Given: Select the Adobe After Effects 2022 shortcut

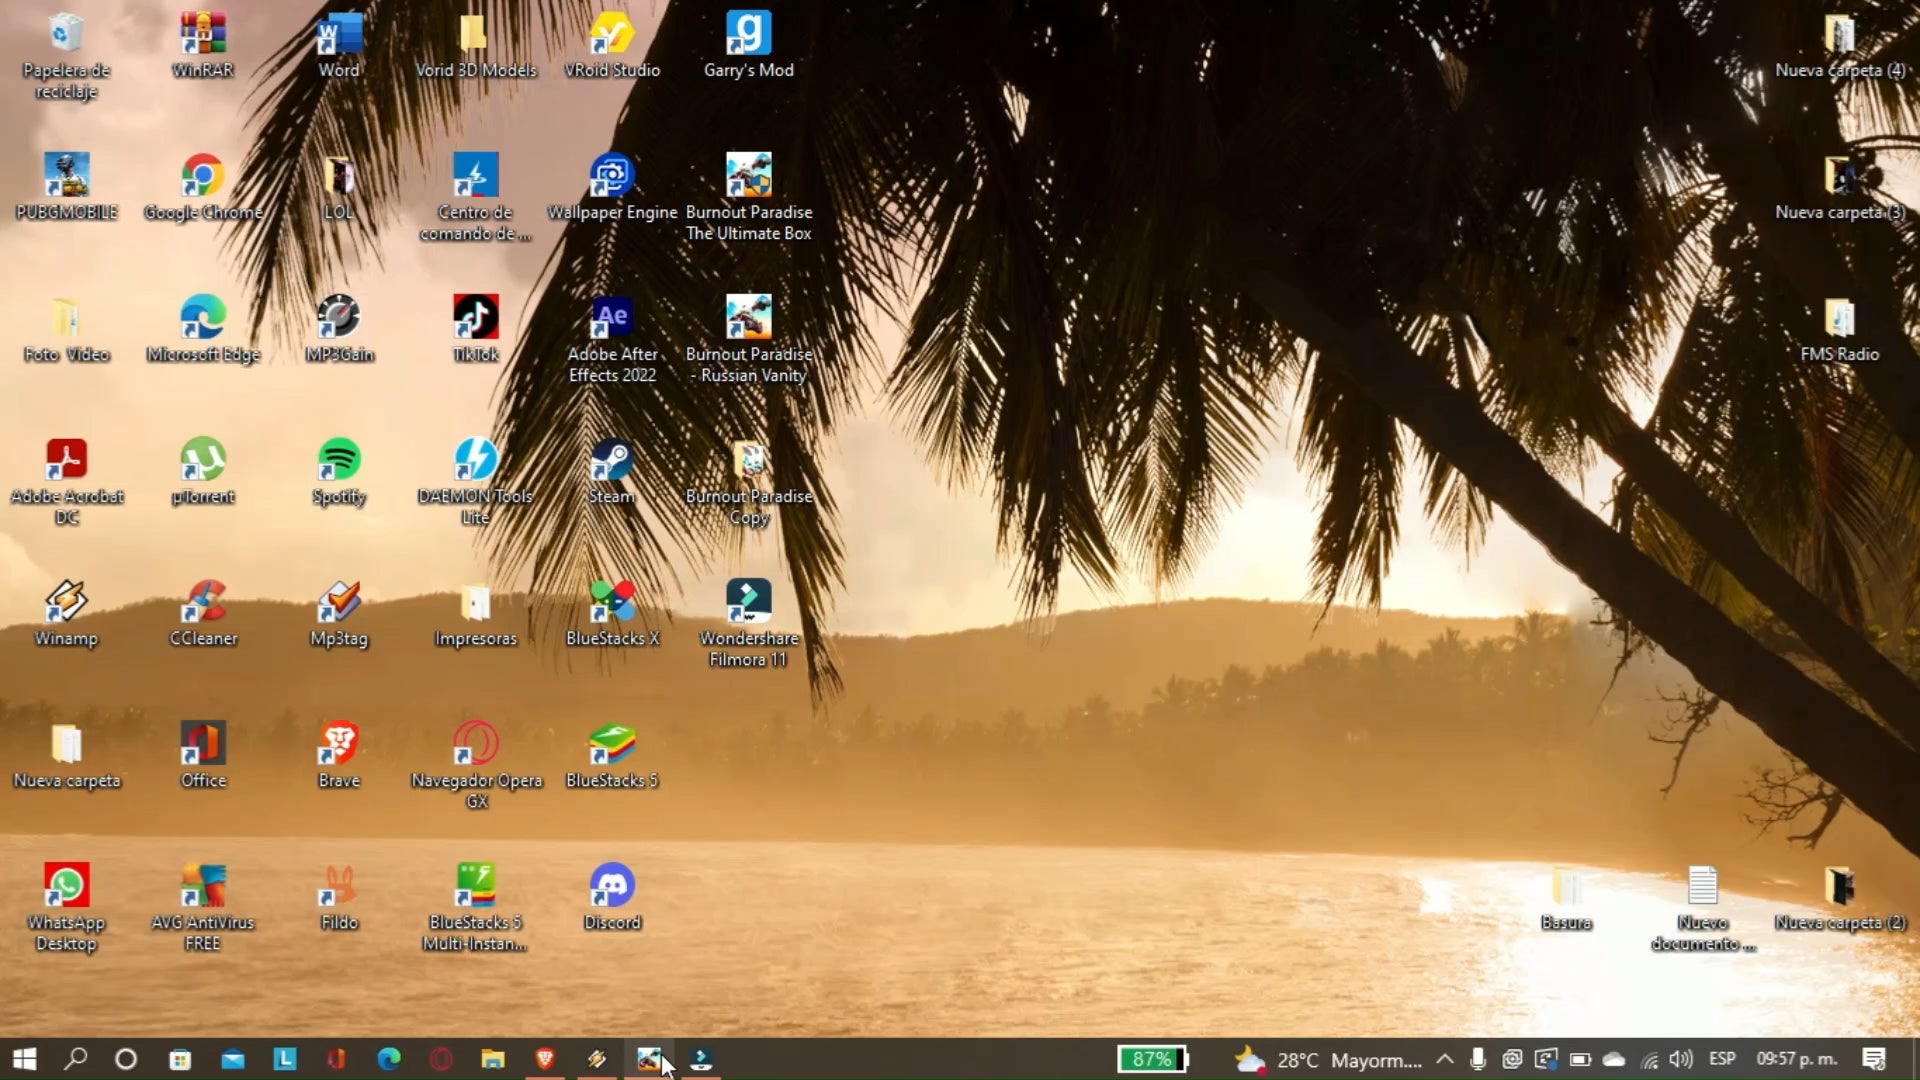Looking at the screenshot, I should point(612,340).
